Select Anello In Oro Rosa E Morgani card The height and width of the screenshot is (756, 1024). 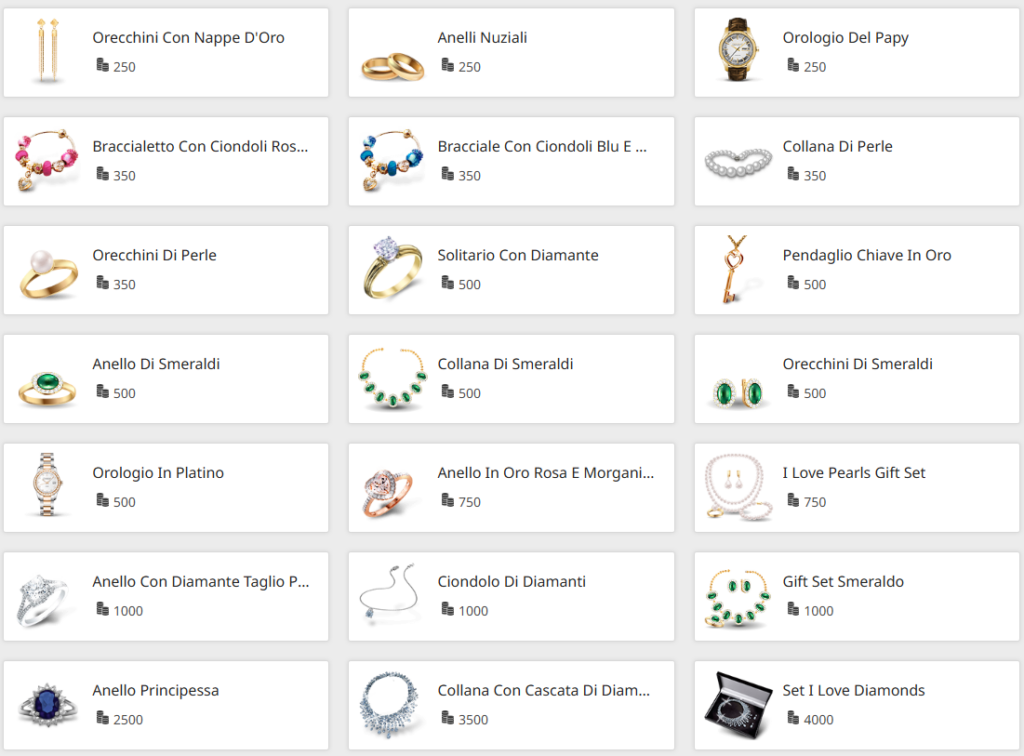pyautogui.click(x=511, y=488)
